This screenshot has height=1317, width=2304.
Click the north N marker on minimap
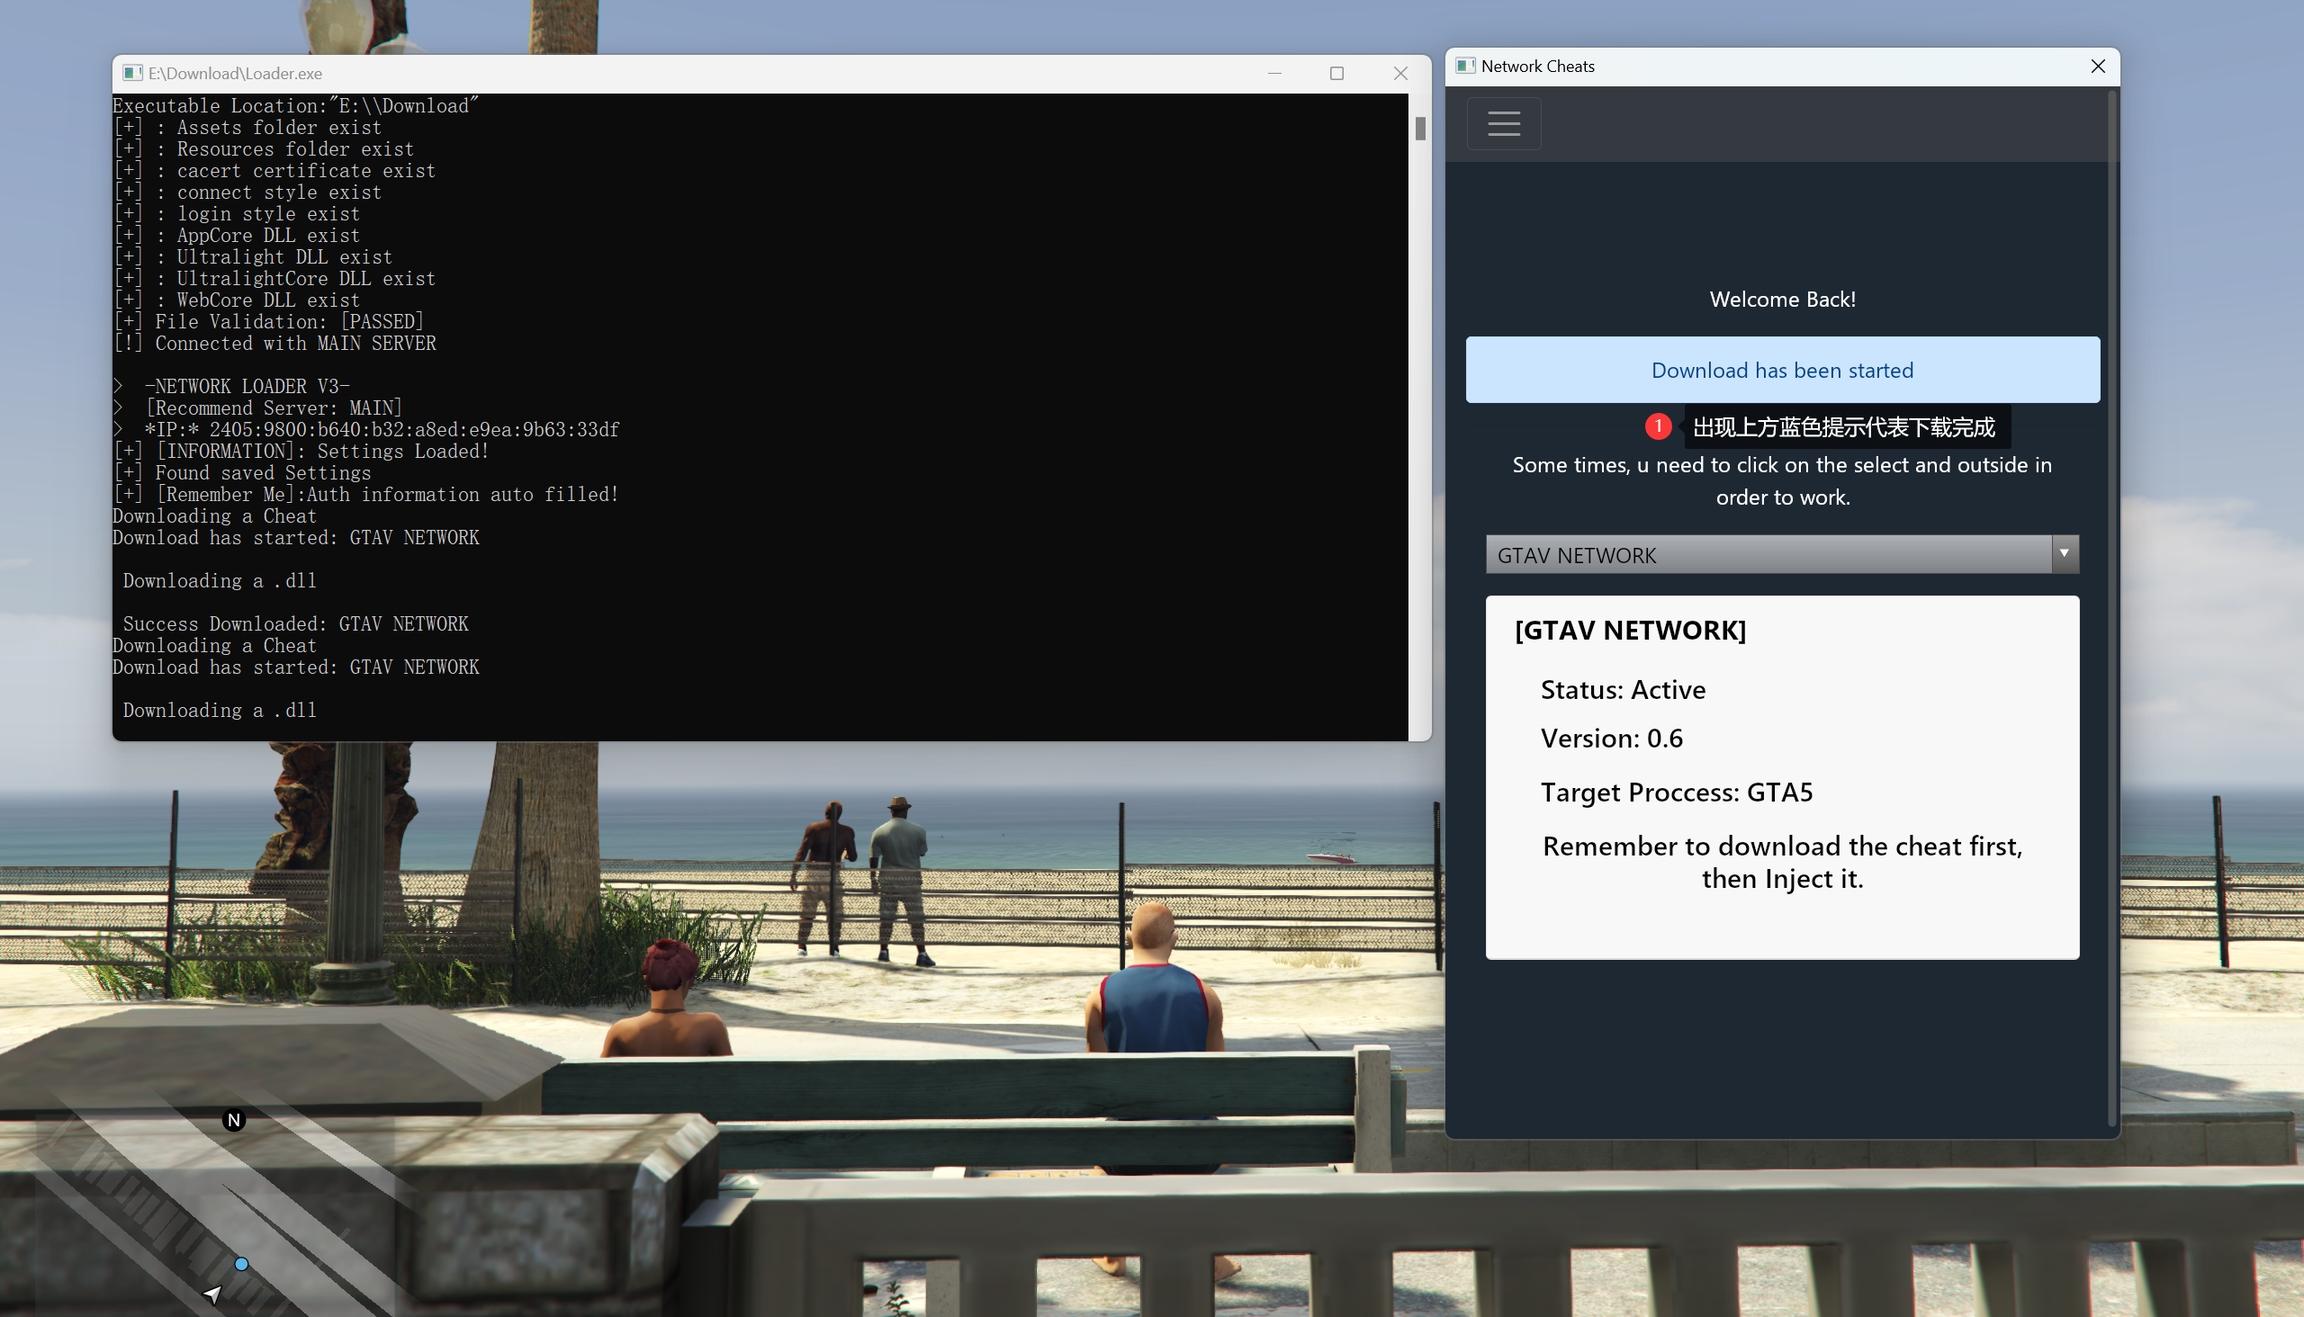point(234,1120)
